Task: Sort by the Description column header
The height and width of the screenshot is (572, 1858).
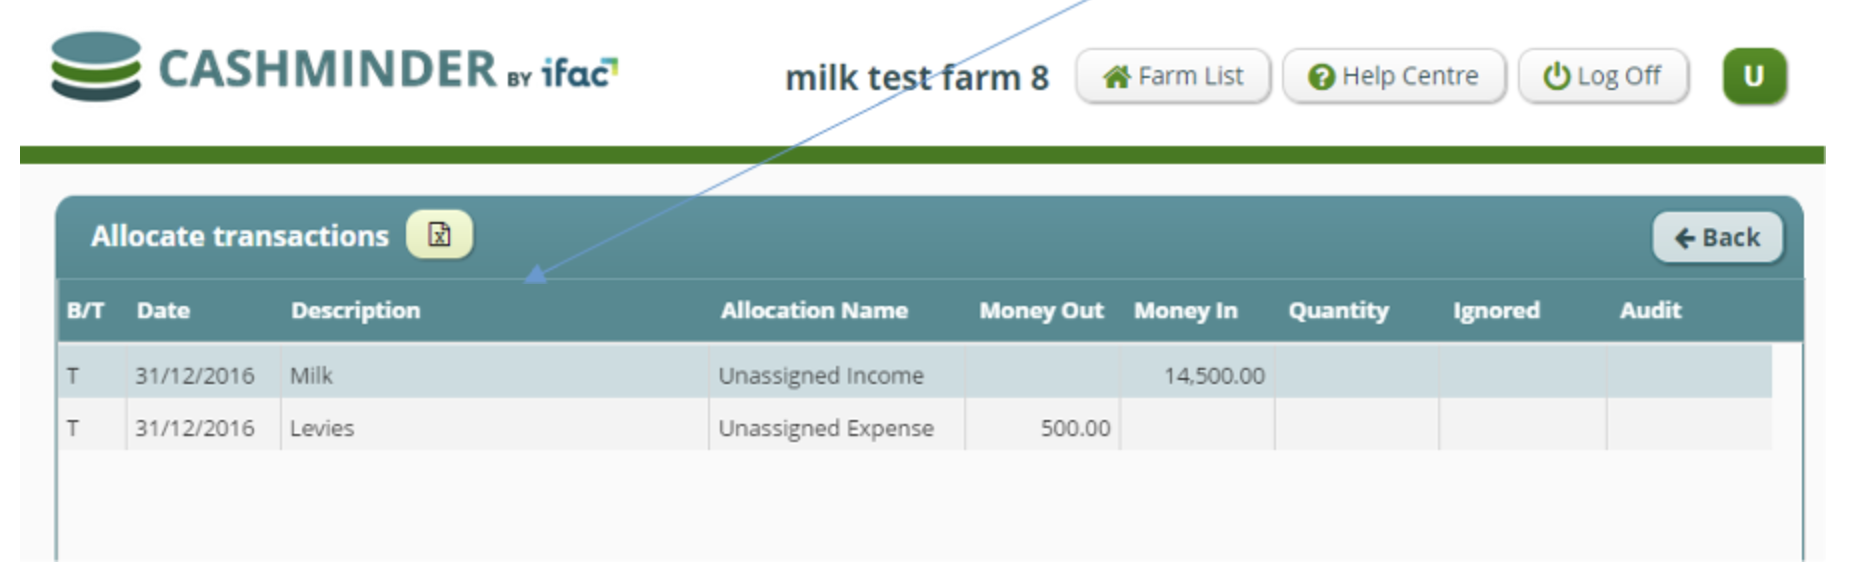Action: (355, 311)
